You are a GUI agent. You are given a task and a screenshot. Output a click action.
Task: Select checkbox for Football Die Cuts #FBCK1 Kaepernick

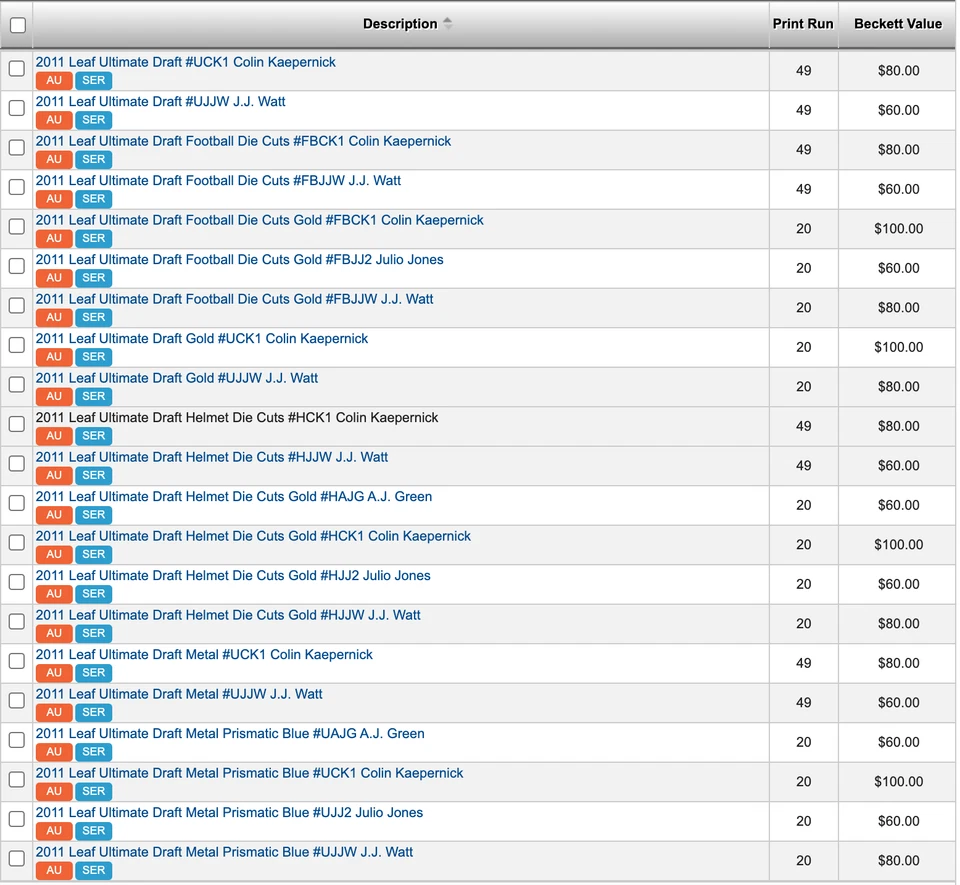pyautogui.click(x=17, y=147)
